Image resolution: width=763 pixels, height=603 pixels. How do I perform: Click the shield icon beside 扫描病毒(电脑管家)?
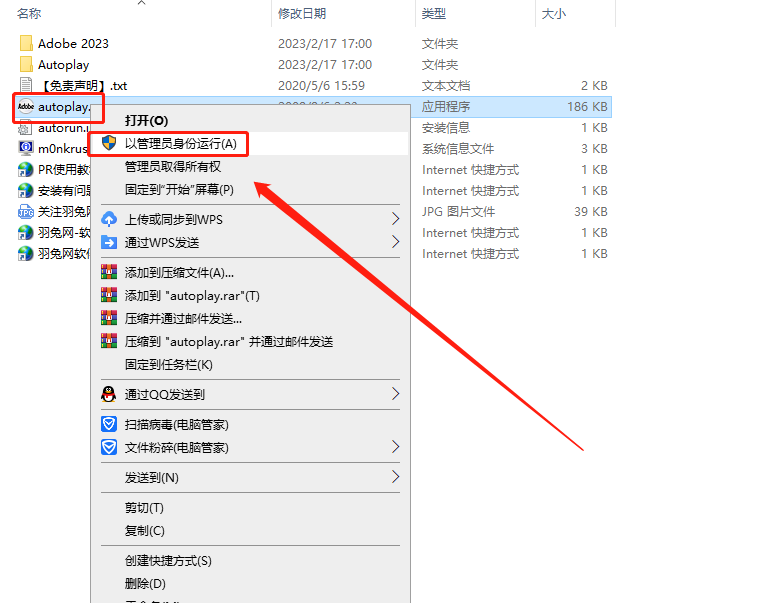109,424
